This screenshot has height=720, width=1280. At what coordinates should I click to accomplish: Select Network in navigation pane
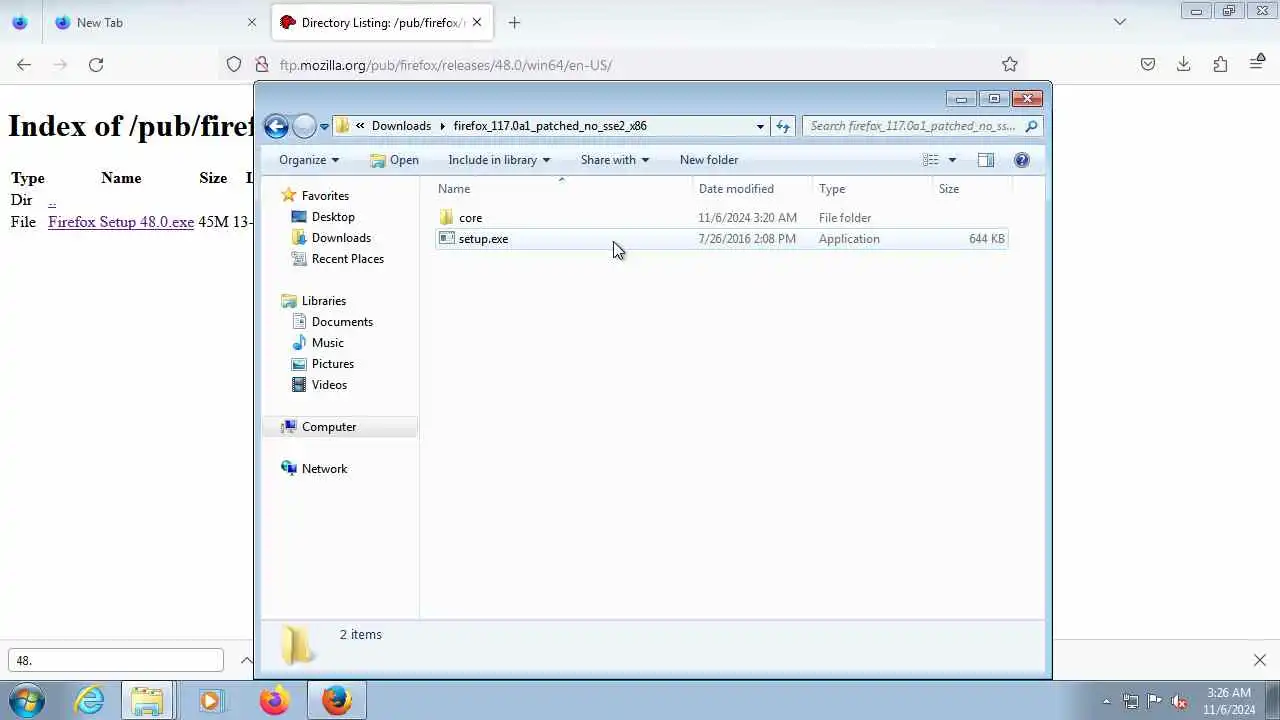click(x=324, y=469)
